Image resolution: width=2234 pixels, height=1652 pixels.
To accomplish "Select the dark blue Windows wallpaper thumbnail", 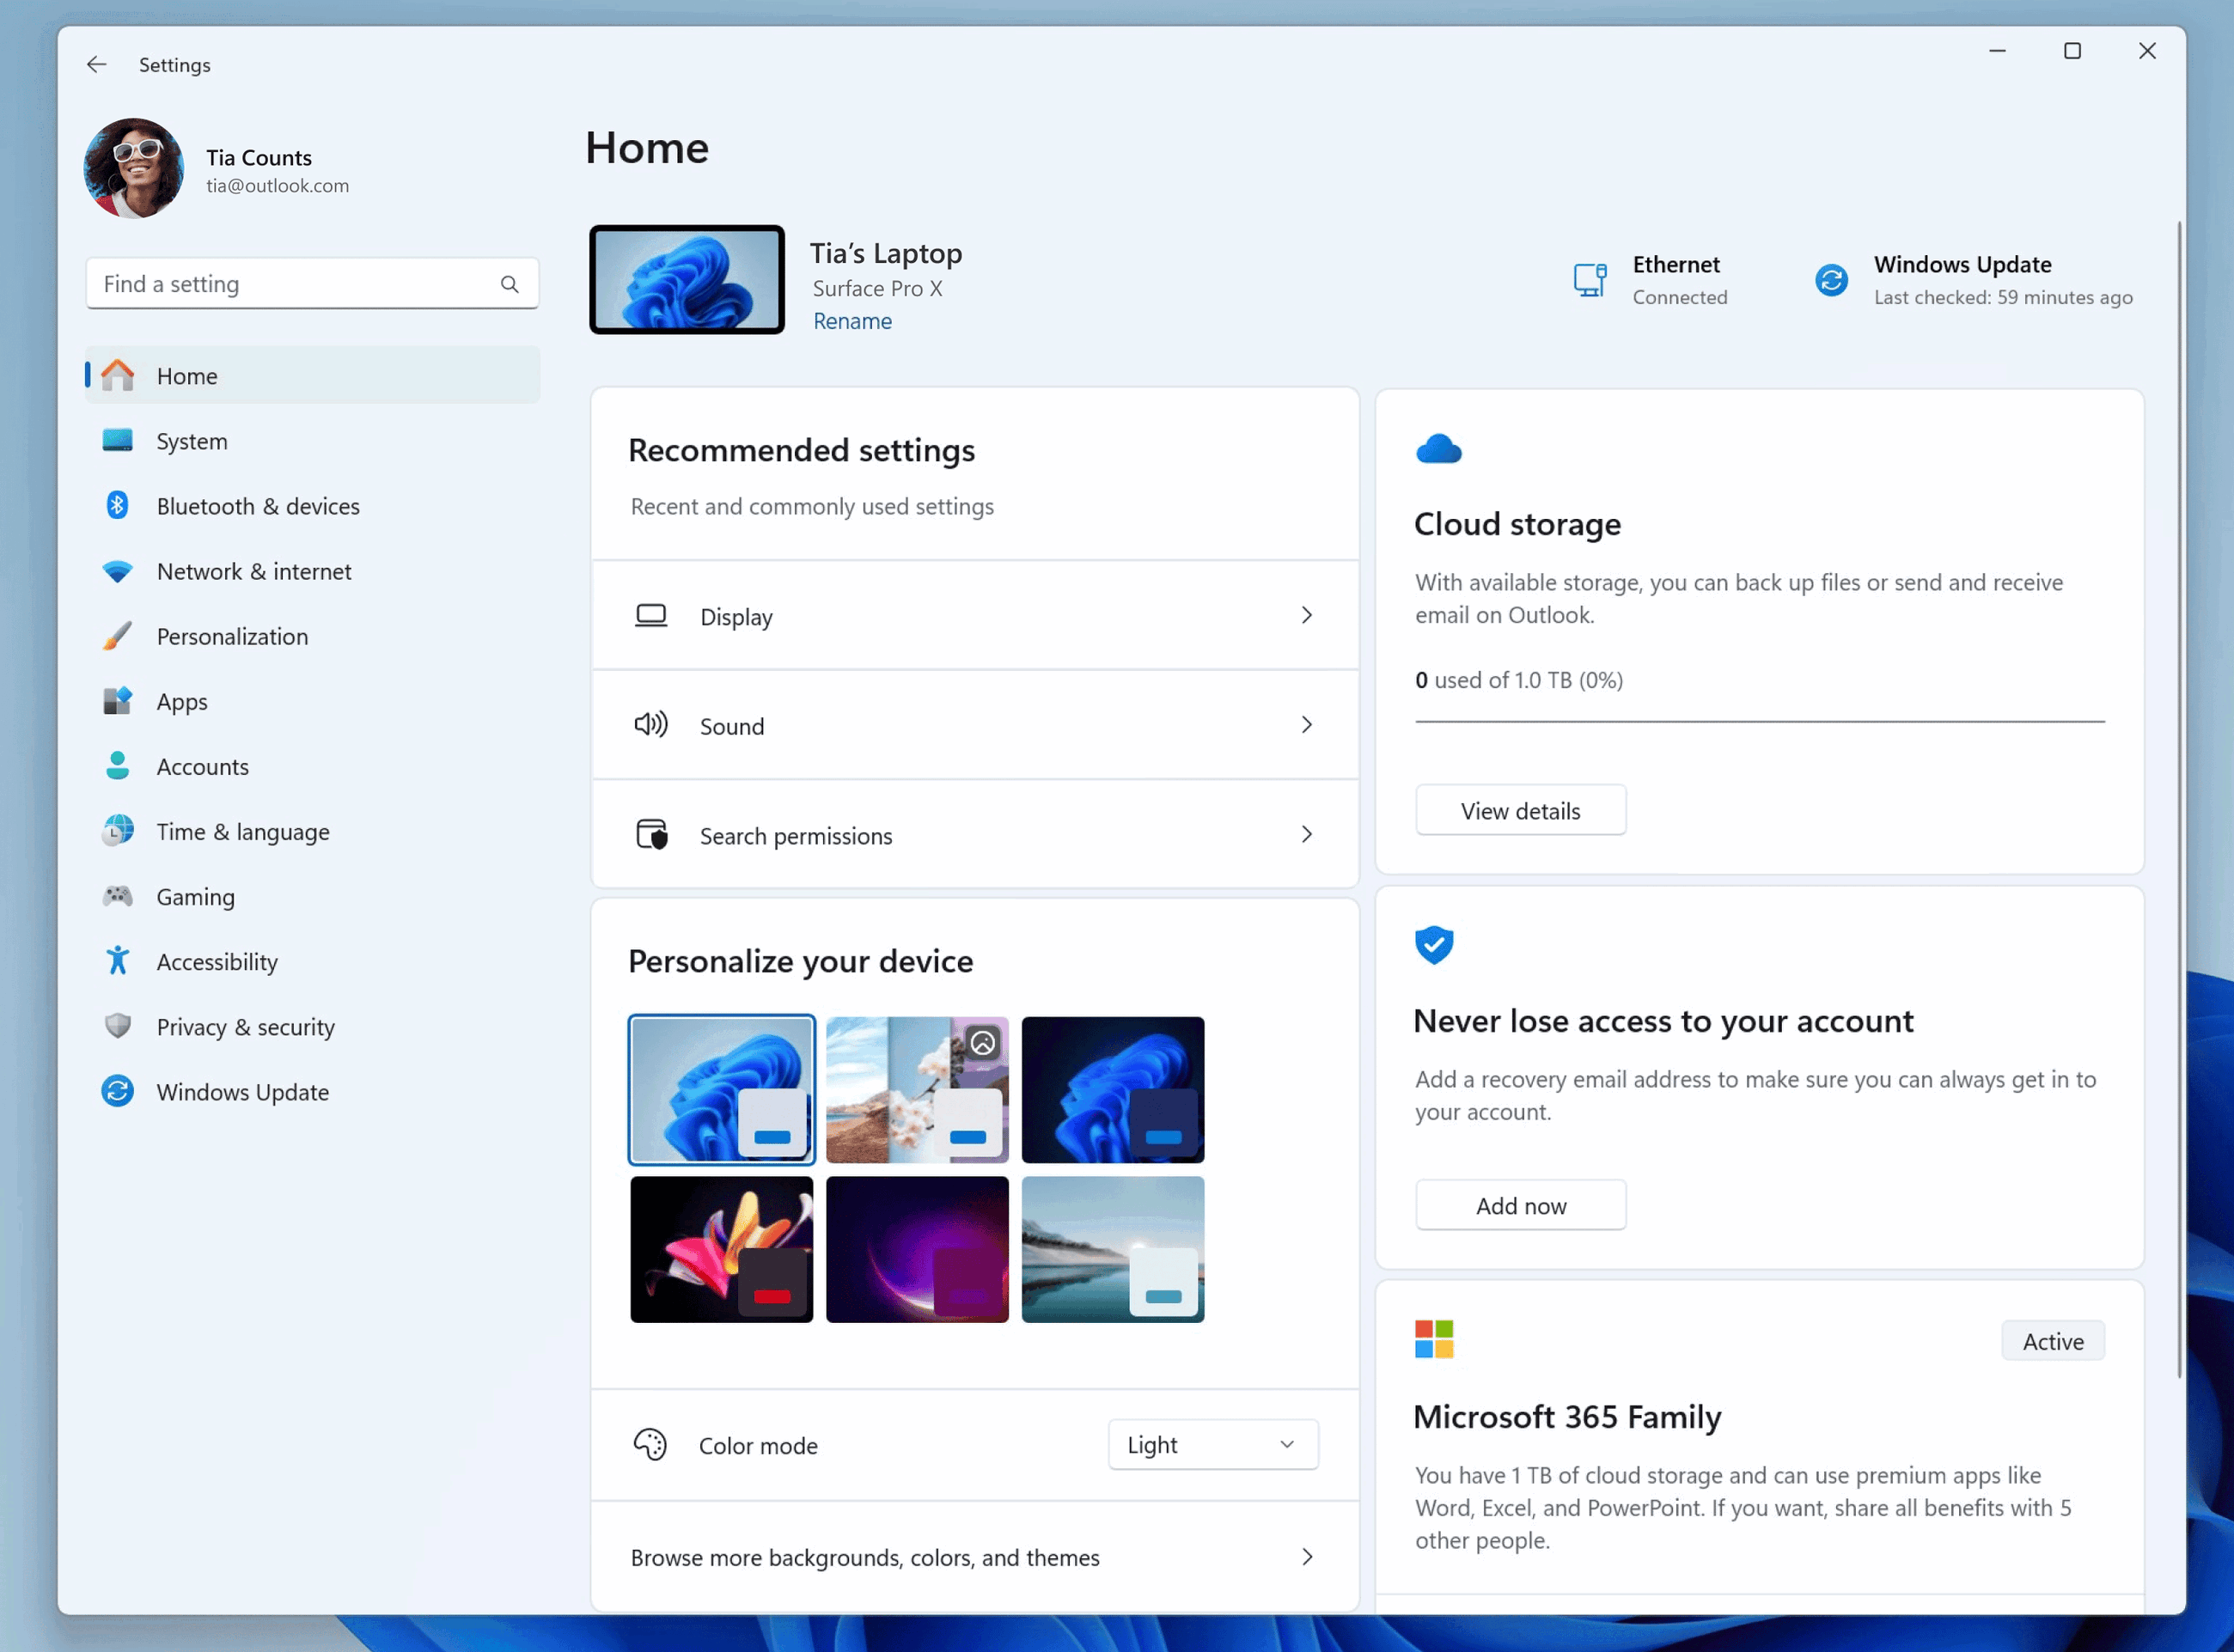I will pos(1111,1088).
